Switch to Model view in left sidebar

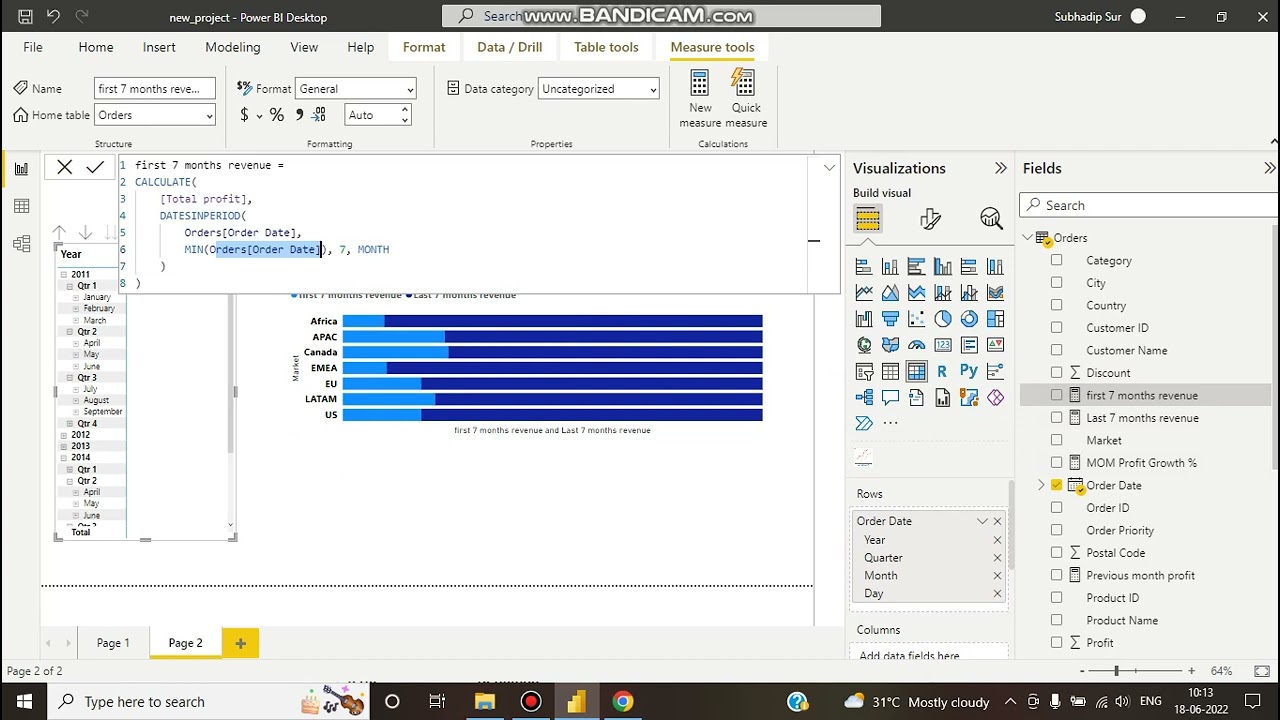(x=21, y=244)
